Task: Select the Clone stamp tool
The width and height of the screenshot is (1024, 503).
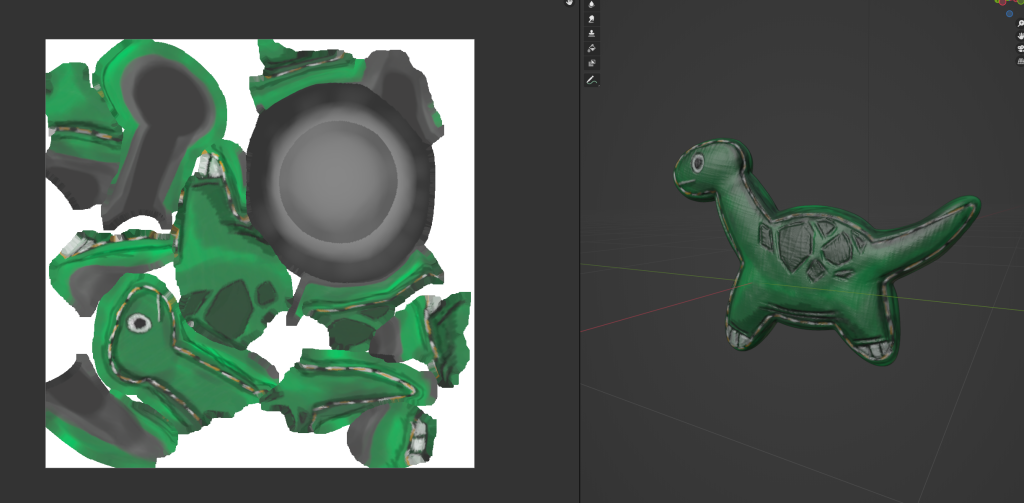Action: pyautogui.click(x=591, y=33)
